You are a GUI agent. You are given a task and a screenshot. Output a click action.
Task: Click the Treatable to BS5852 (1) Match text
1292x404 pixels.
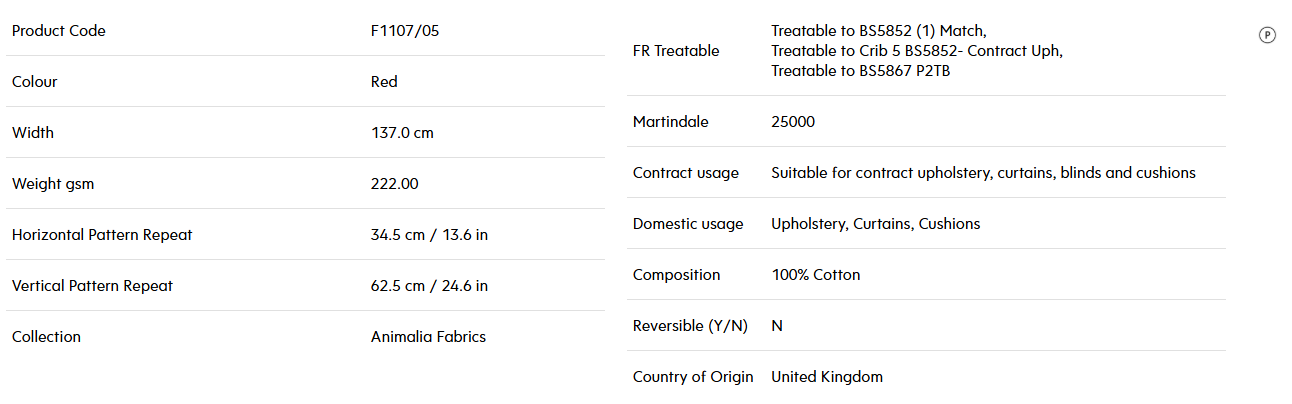pyautogui.click(x=879, y=31)
